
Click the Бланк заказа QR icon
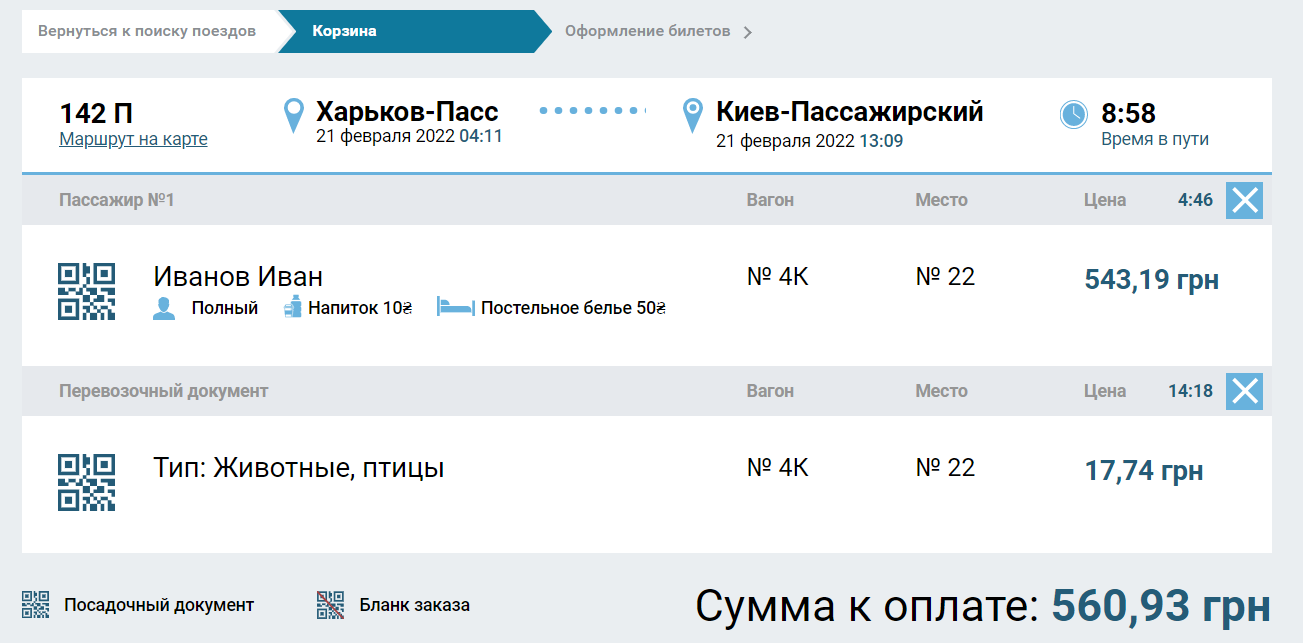tap(330, 605)
